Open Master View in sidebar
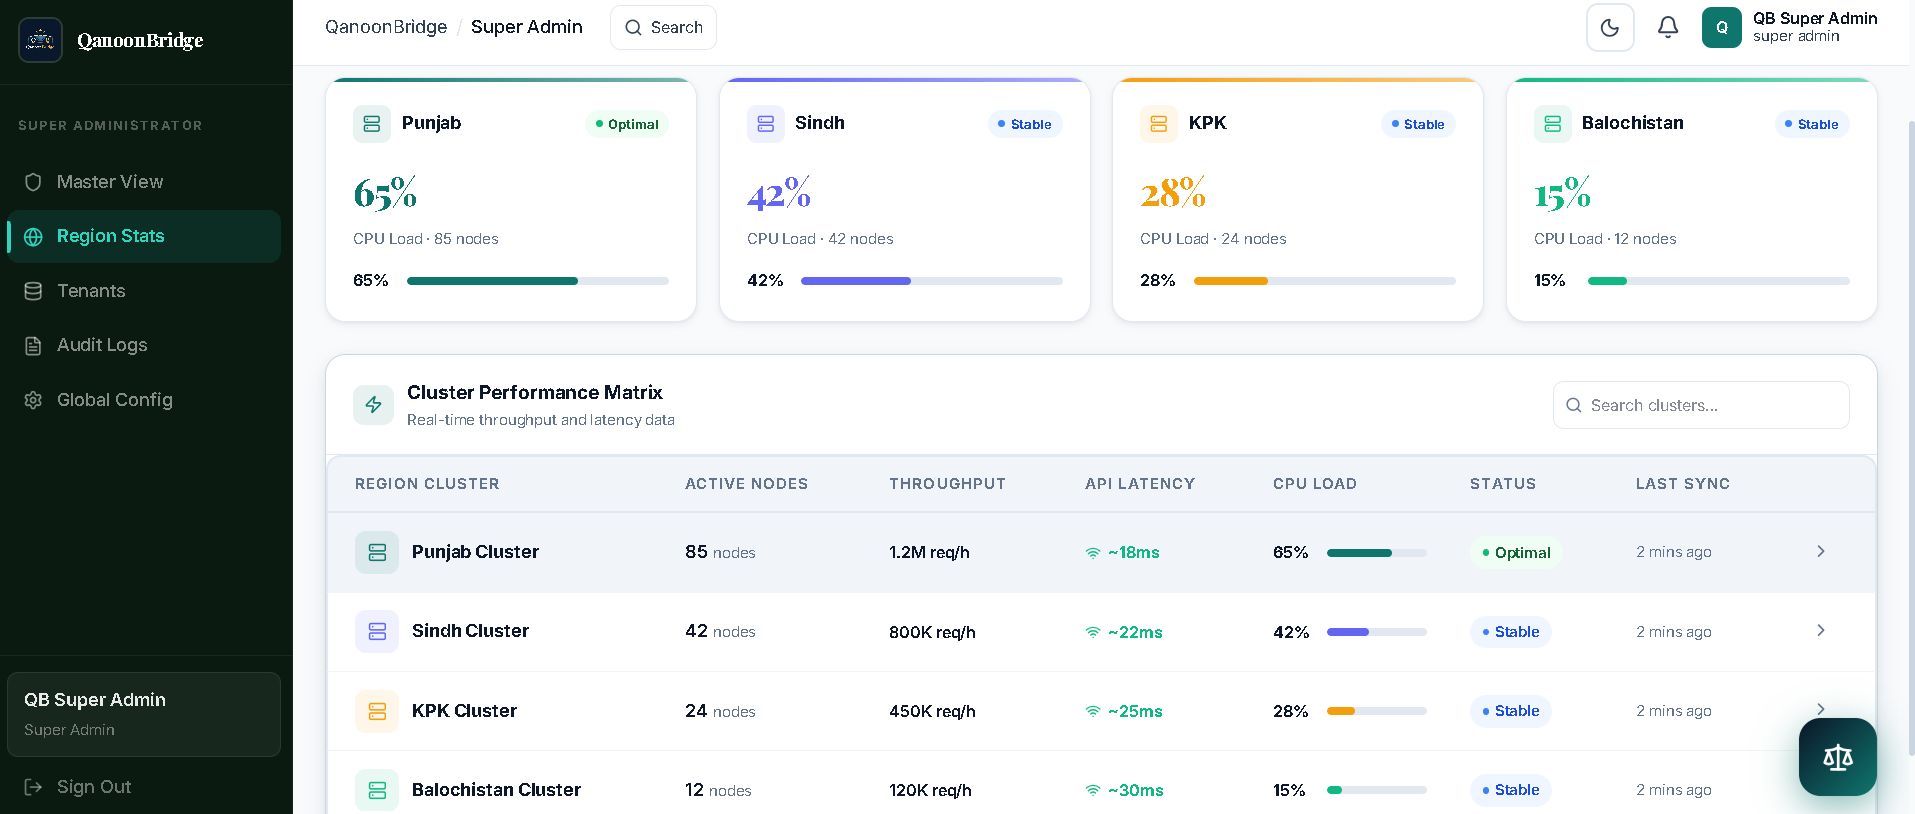 click(x=144, y=182)
